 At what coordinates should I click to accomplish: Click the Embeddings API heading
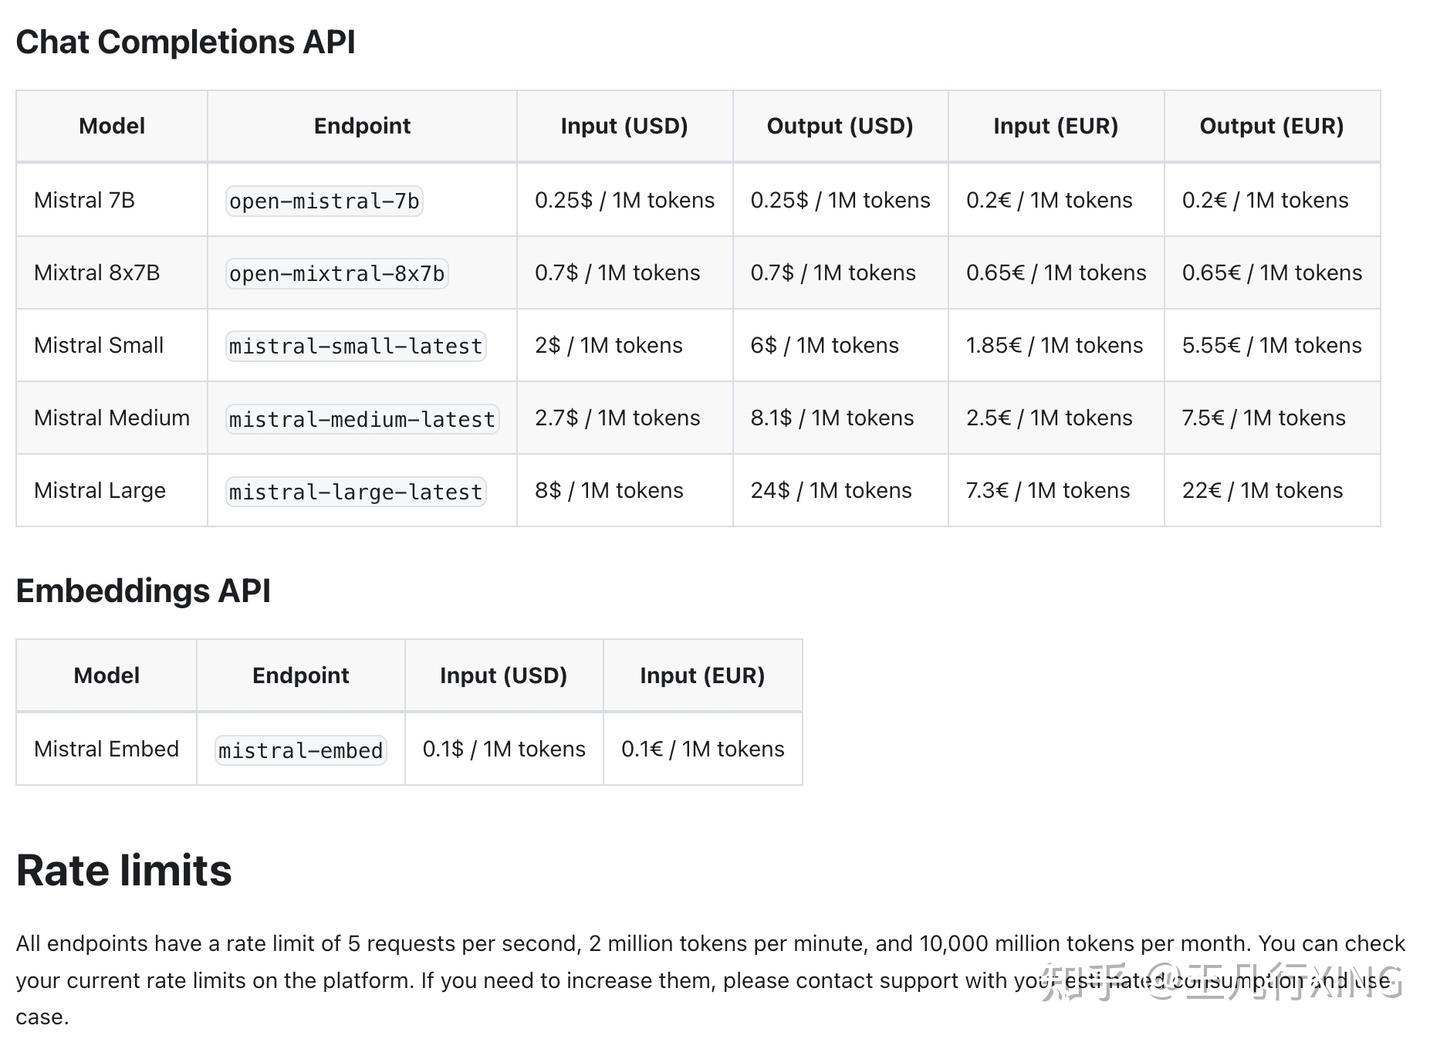143,591
